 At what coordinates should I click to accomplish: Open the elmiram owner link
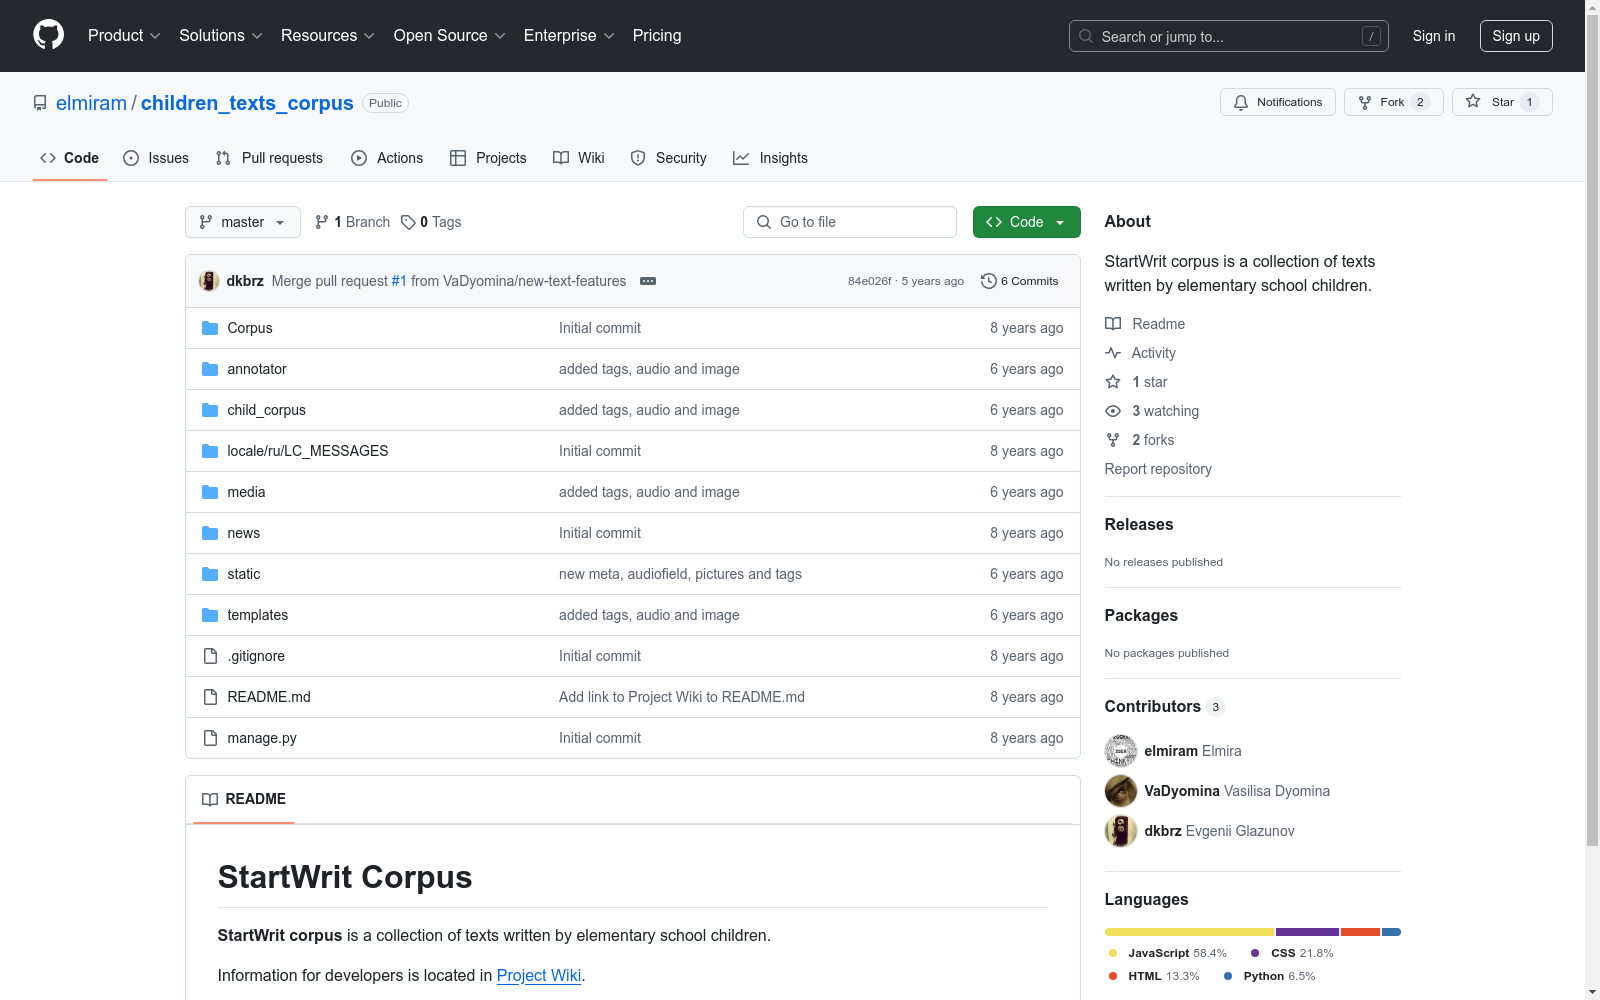click(91, 103)
